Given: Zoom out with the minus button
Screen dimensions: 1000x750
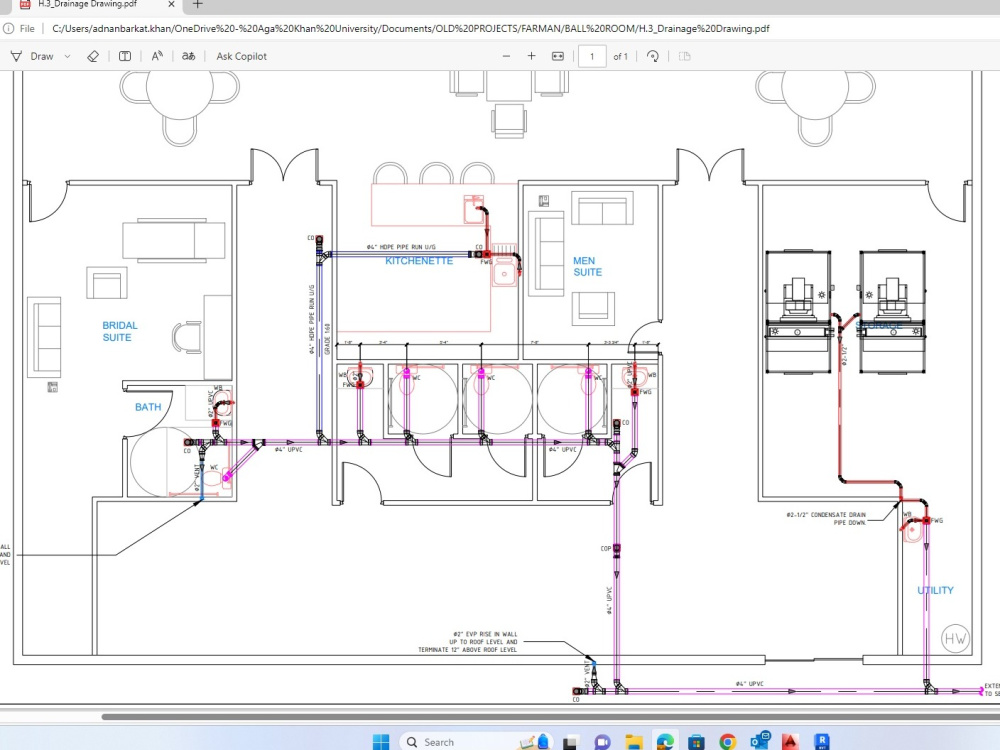Looking at the screenshot, I should click(506, 56).
